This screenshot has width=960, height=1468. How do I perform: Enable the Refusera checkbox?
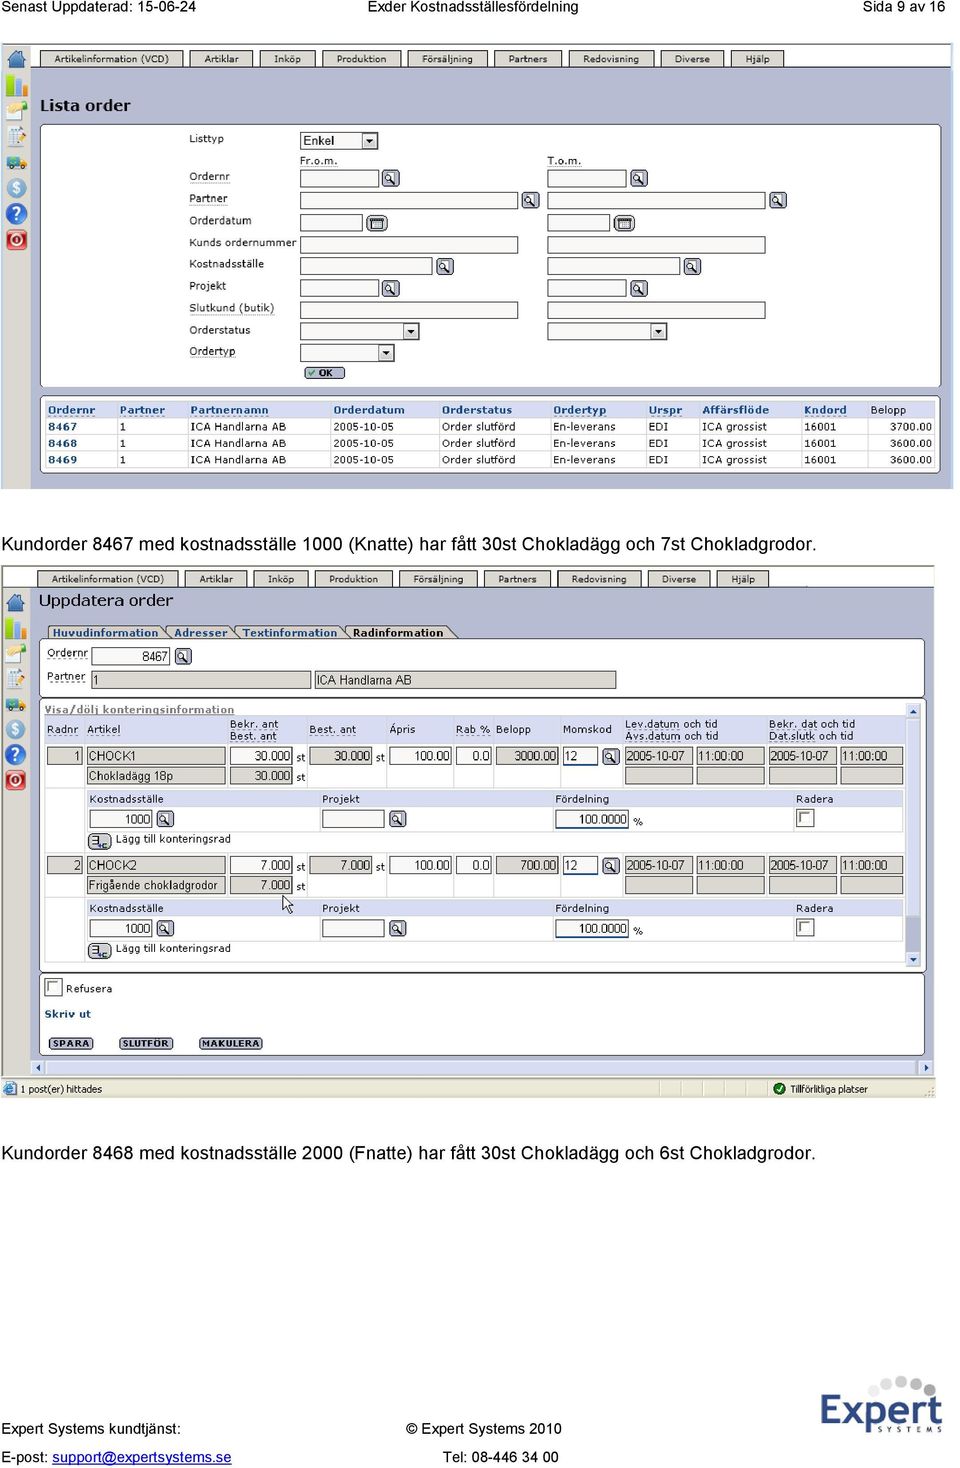pos(54,986)
